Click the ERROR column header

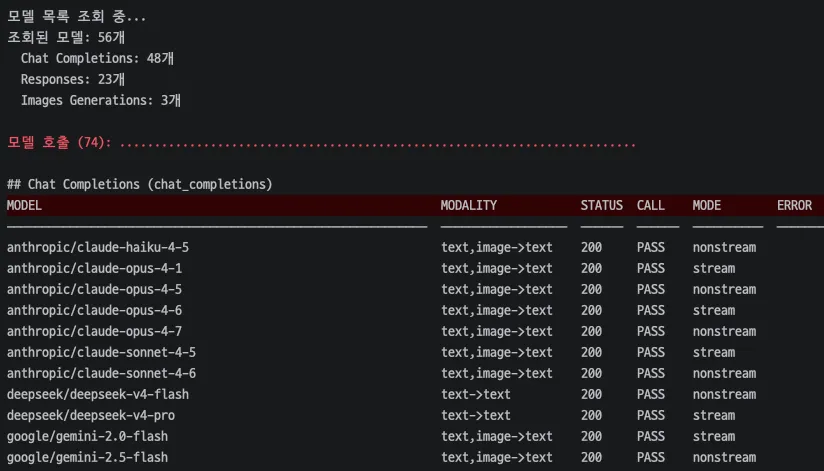pos(795,205)
